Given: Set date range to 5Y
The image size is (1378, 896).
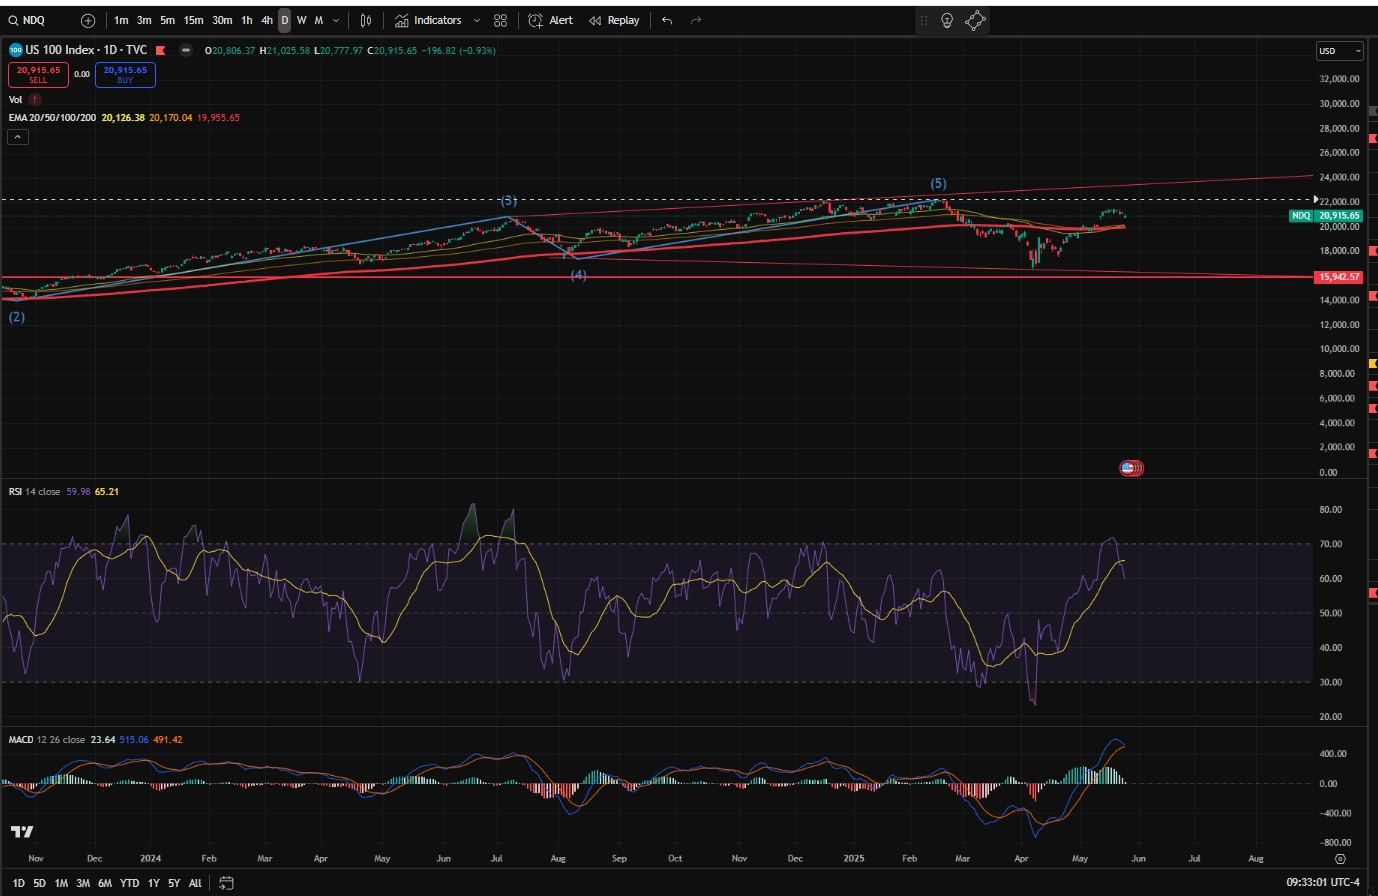Looking at the screenshot, I should tap(174, 884).
